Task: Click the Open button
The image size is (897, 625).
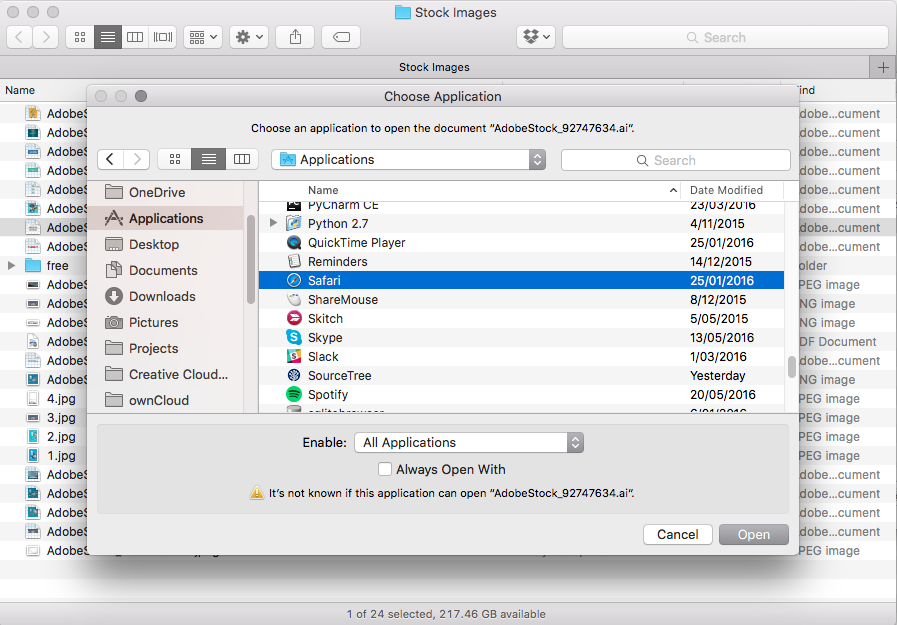Action: (753, 534)
